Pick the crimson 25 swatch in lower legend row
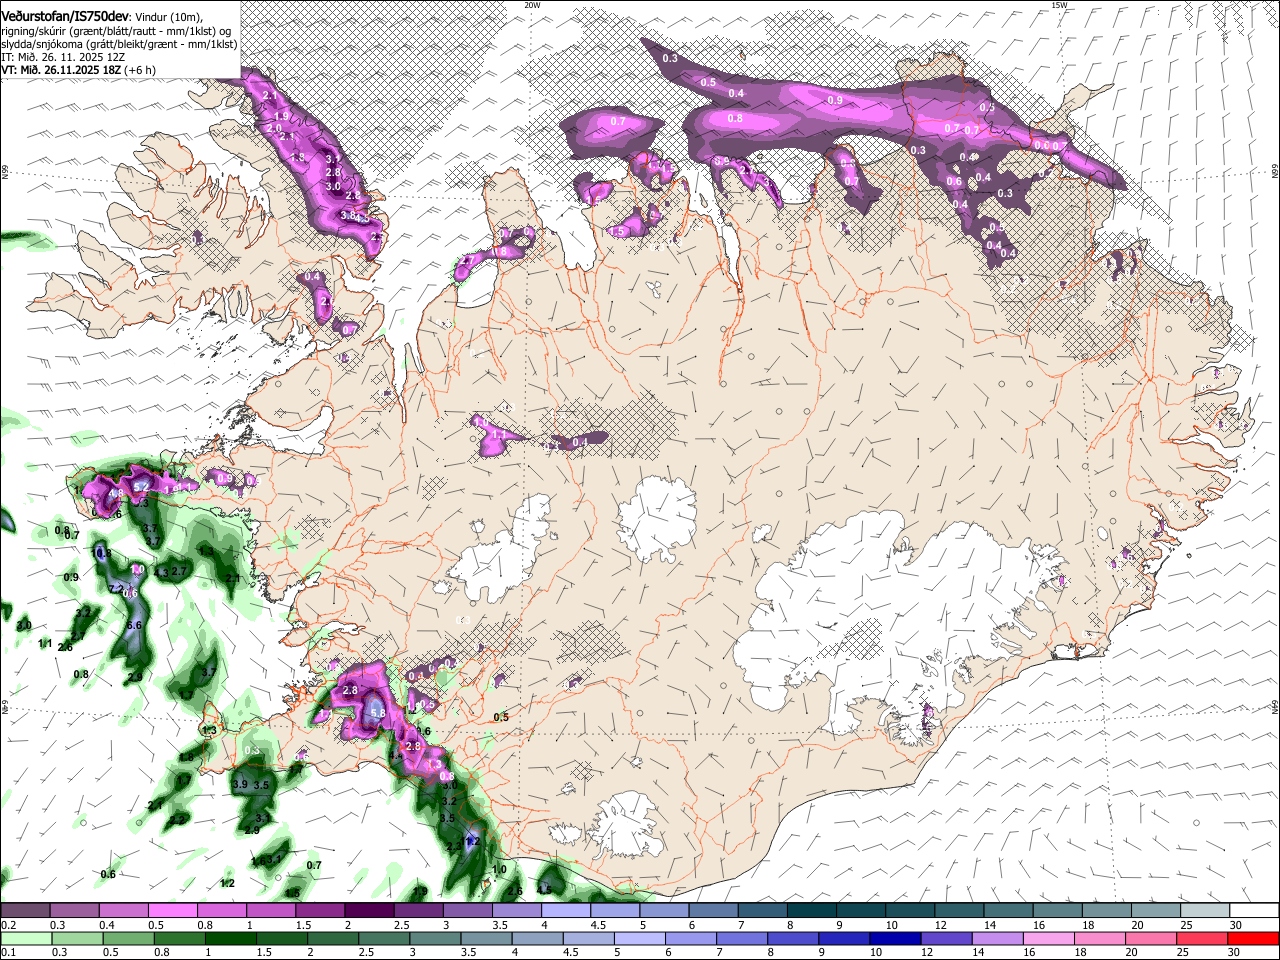 (x=1203, y=938)
